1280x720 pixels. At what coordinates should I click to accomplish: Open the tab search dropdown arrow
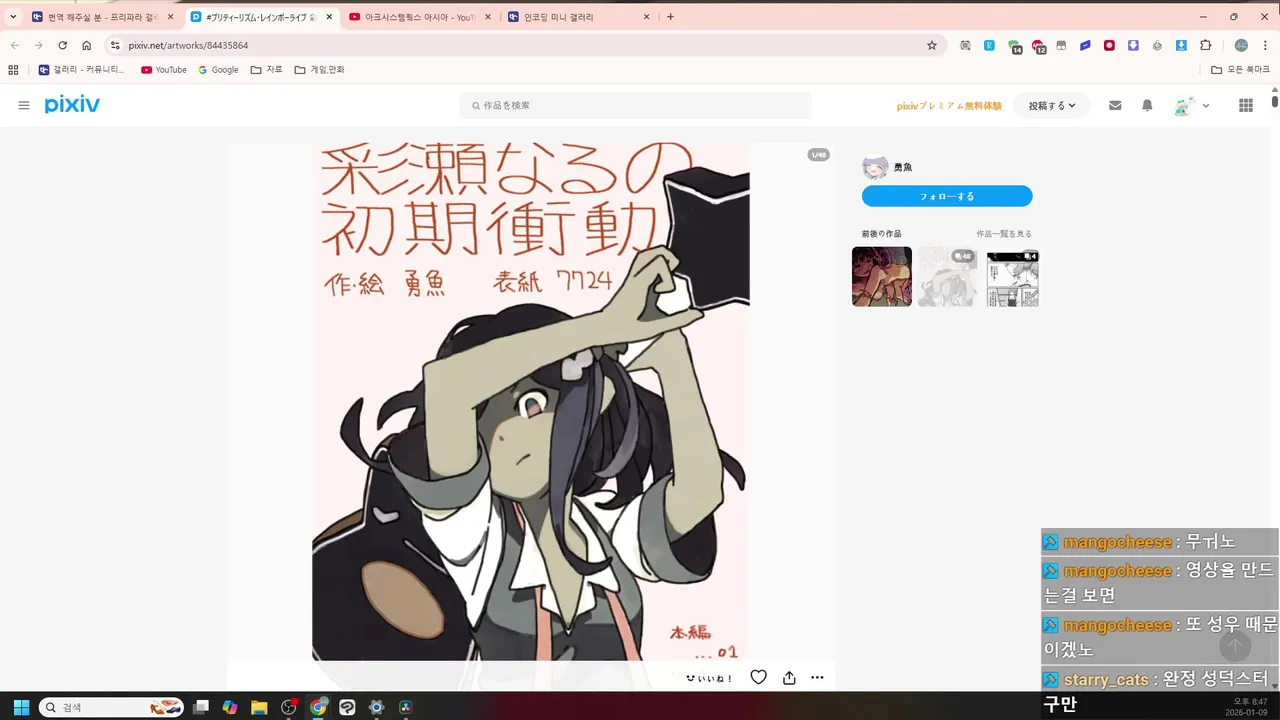[x=13, y=17]
